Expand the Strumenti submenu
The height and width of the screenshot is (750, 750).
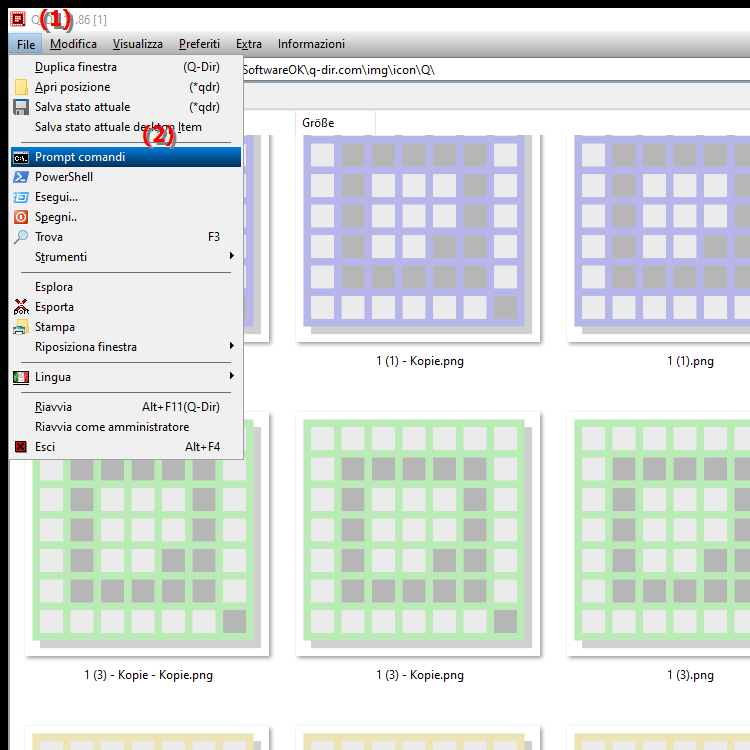(x=231, y=257)
